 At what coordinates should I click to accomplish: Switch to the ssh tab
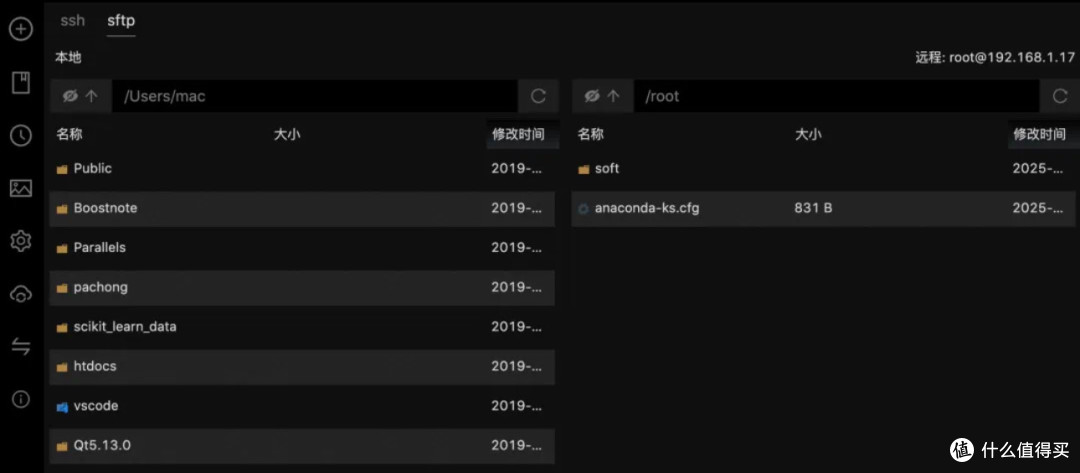[x=72, y=21]
